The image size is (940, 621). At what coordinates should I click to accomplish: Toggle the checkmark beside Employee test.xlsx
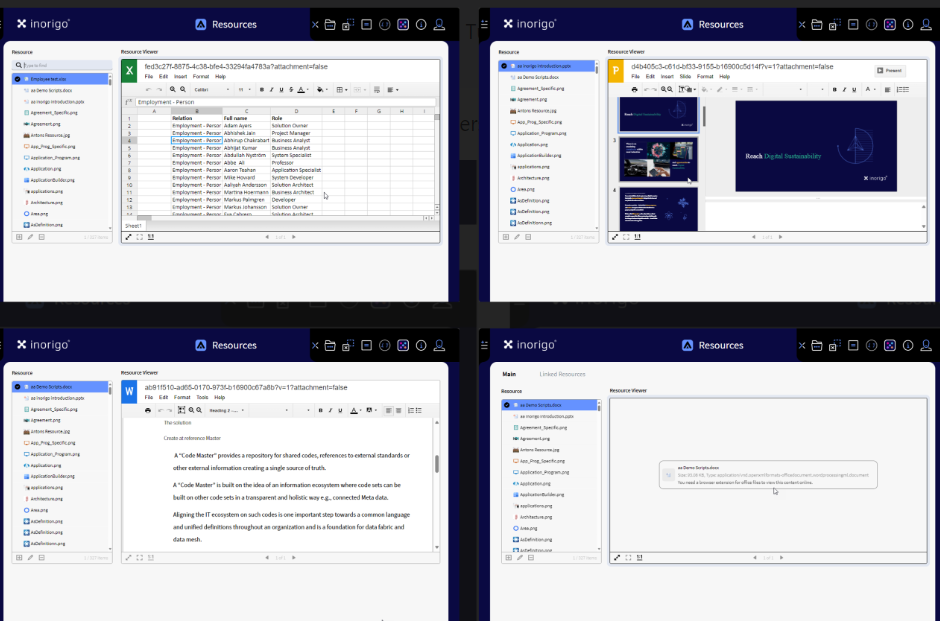18,78
